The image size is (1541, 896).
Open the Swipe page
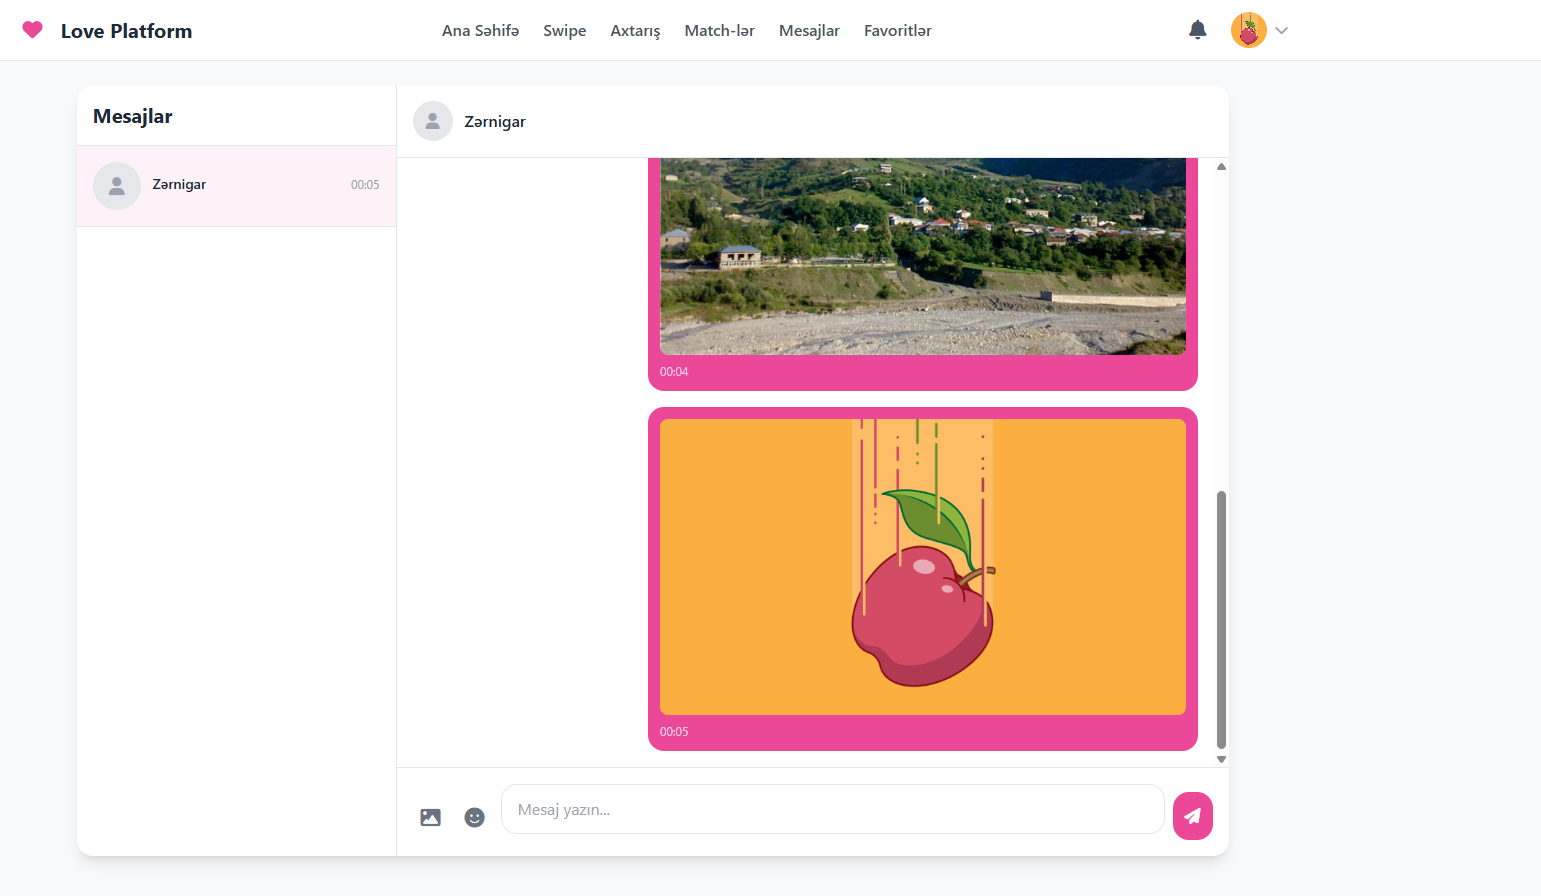[564, 31]
